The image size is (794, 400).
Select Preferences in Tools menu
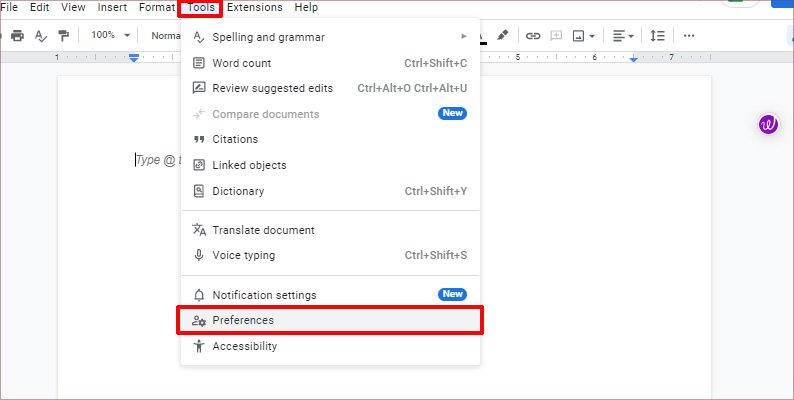330,320
